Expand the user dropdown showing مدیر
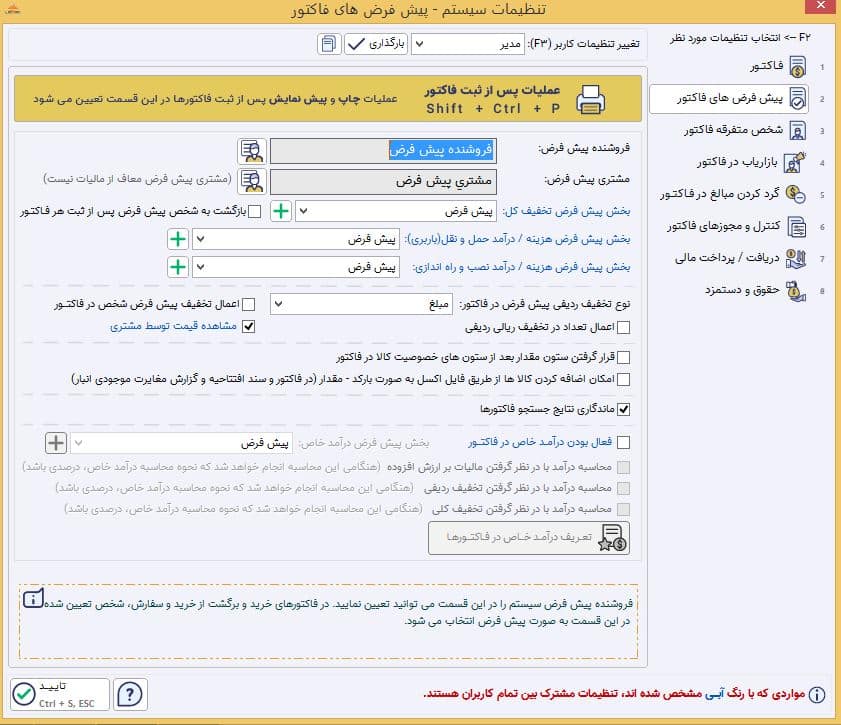This screenshot has width=841, height=725. (468, 44)
